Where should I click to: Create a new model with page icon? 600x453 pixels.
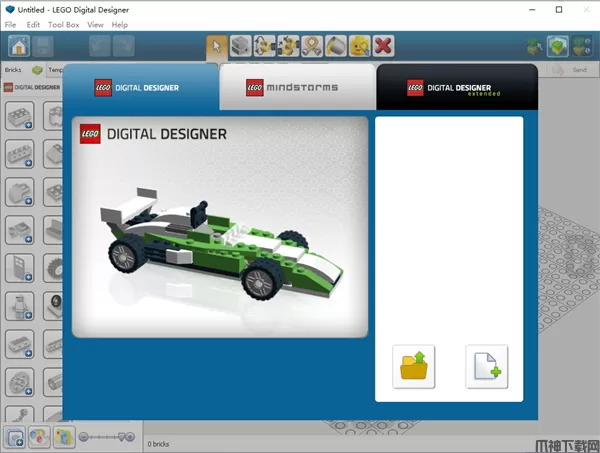point(486,367)
